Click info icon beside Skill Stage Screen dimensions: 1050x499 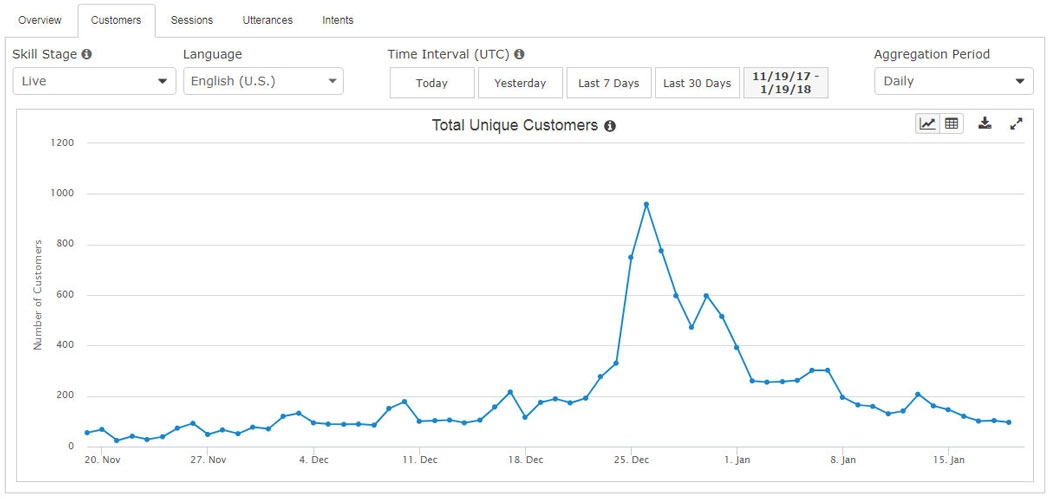click(86, 54)
